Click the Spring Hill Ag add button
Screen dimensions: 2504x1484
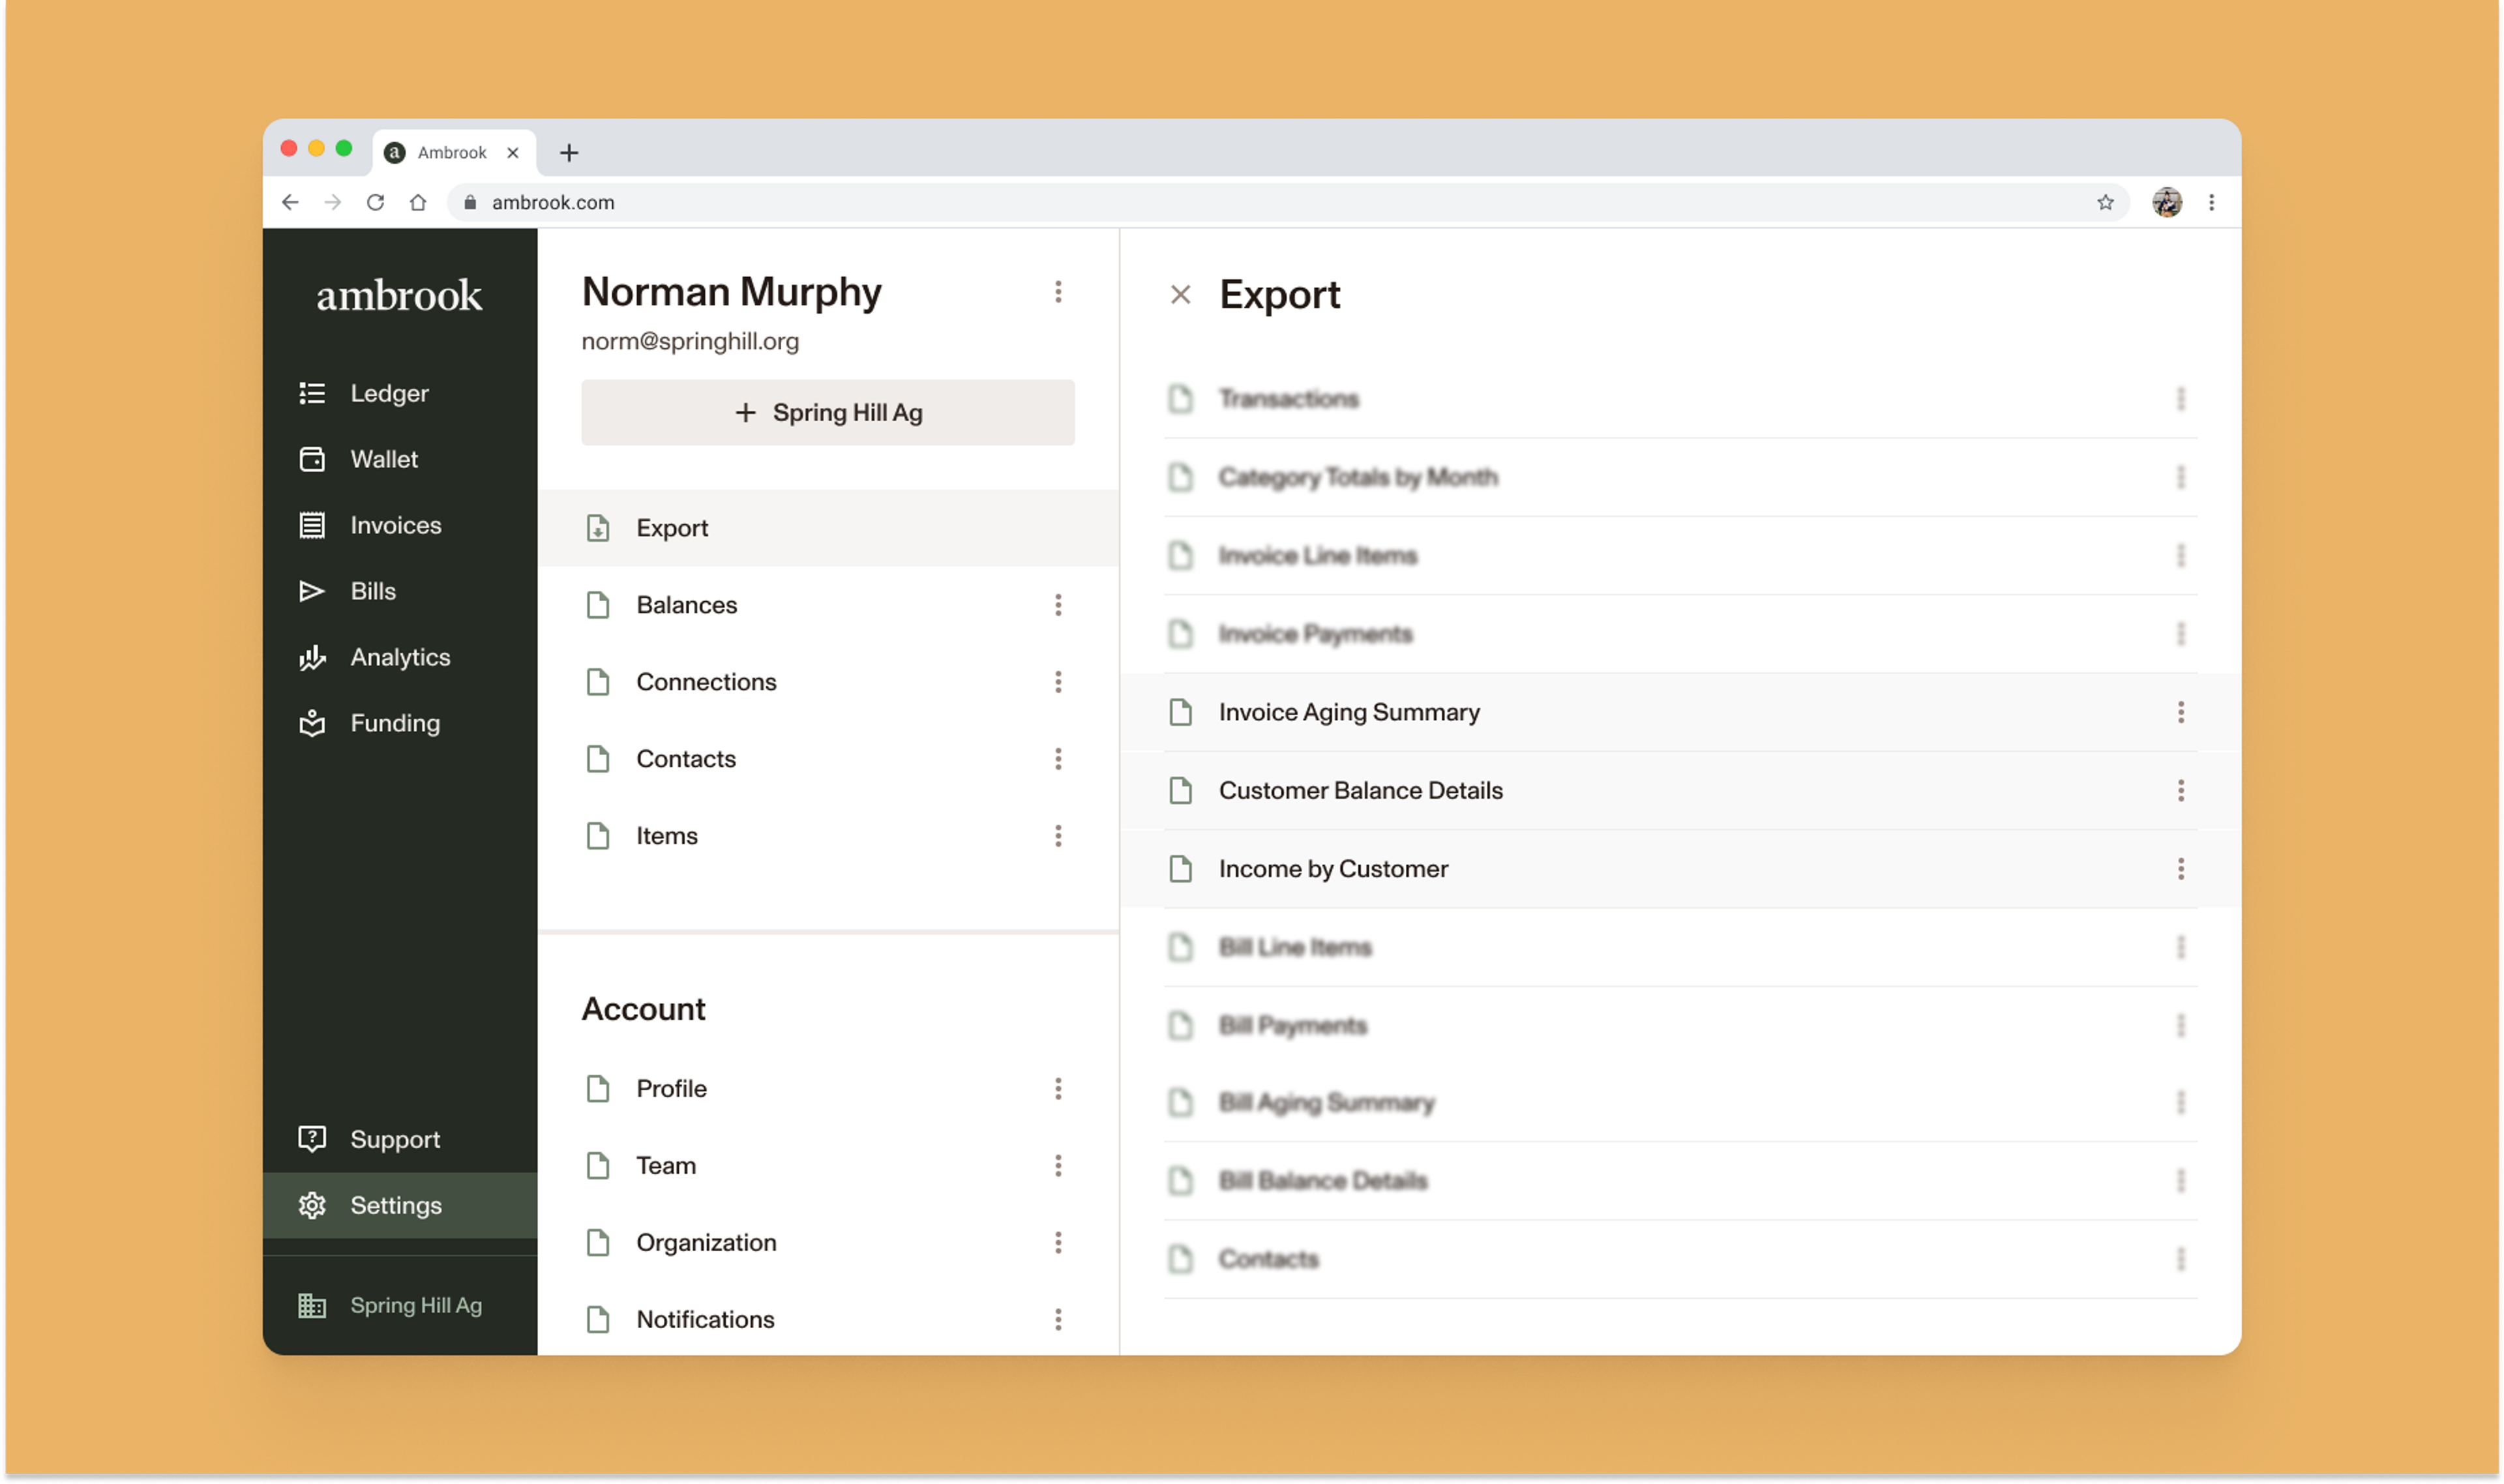tap(827, 413)
